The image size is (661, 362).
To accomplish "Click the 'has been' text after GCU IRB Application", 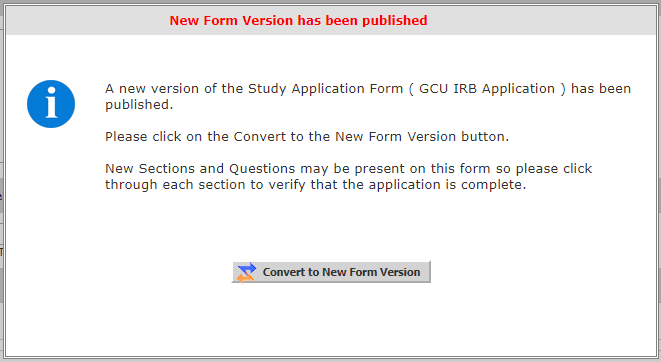I will 601,88.
